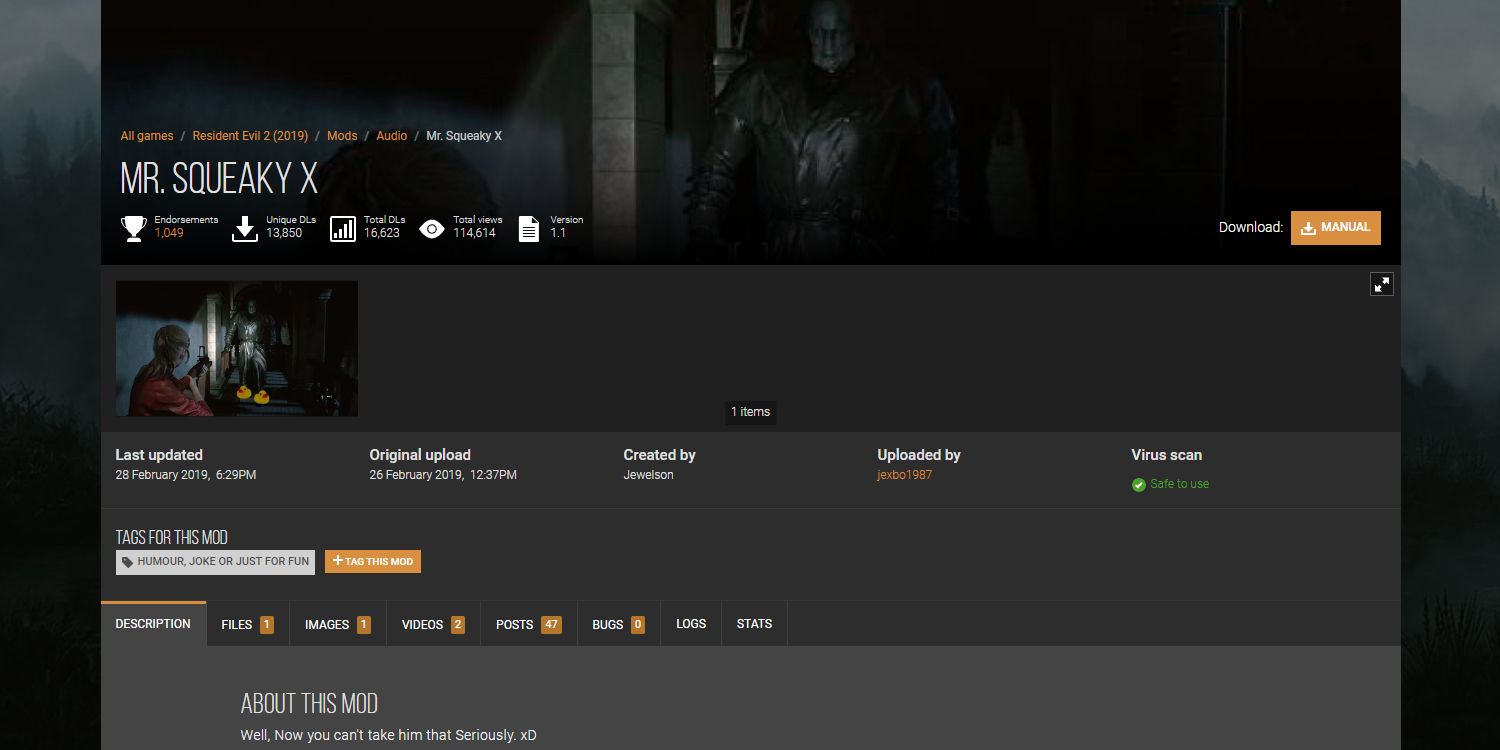Download the mod with MANUAL button

point(1336,227)
